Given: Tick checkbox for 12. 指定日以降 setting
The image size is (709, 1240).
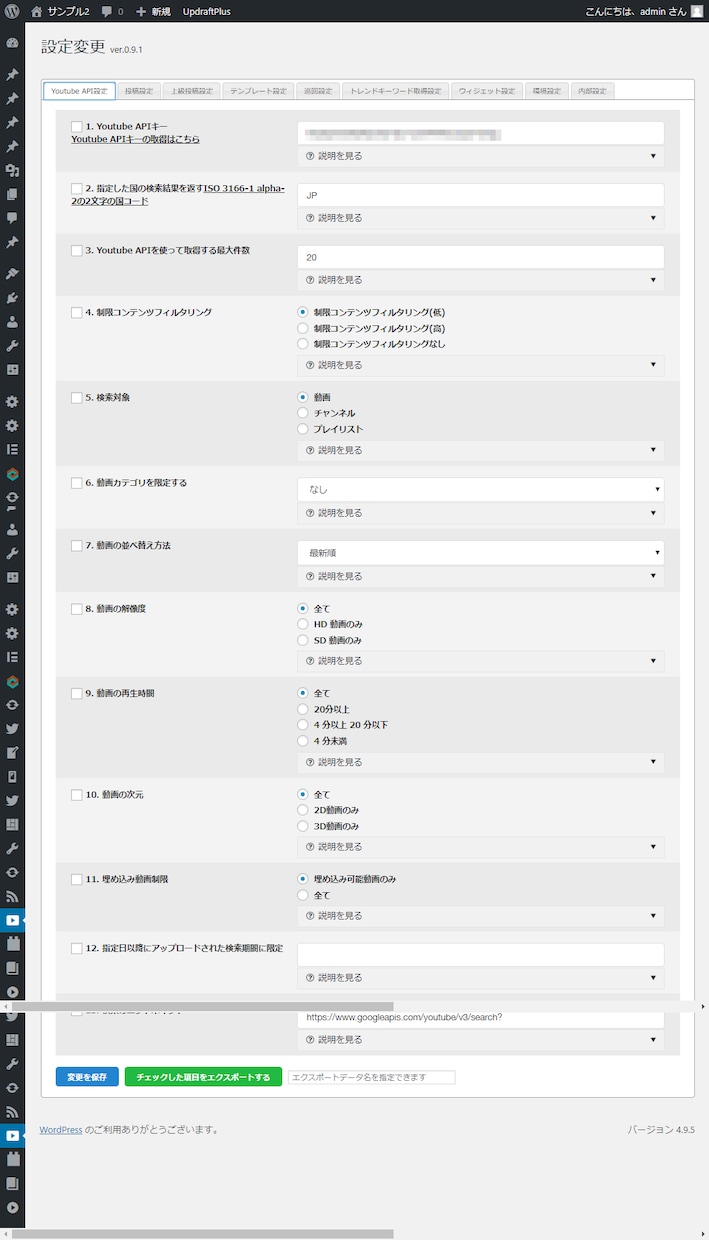Looking at the screenshot, I should click(x=77, y=948).
